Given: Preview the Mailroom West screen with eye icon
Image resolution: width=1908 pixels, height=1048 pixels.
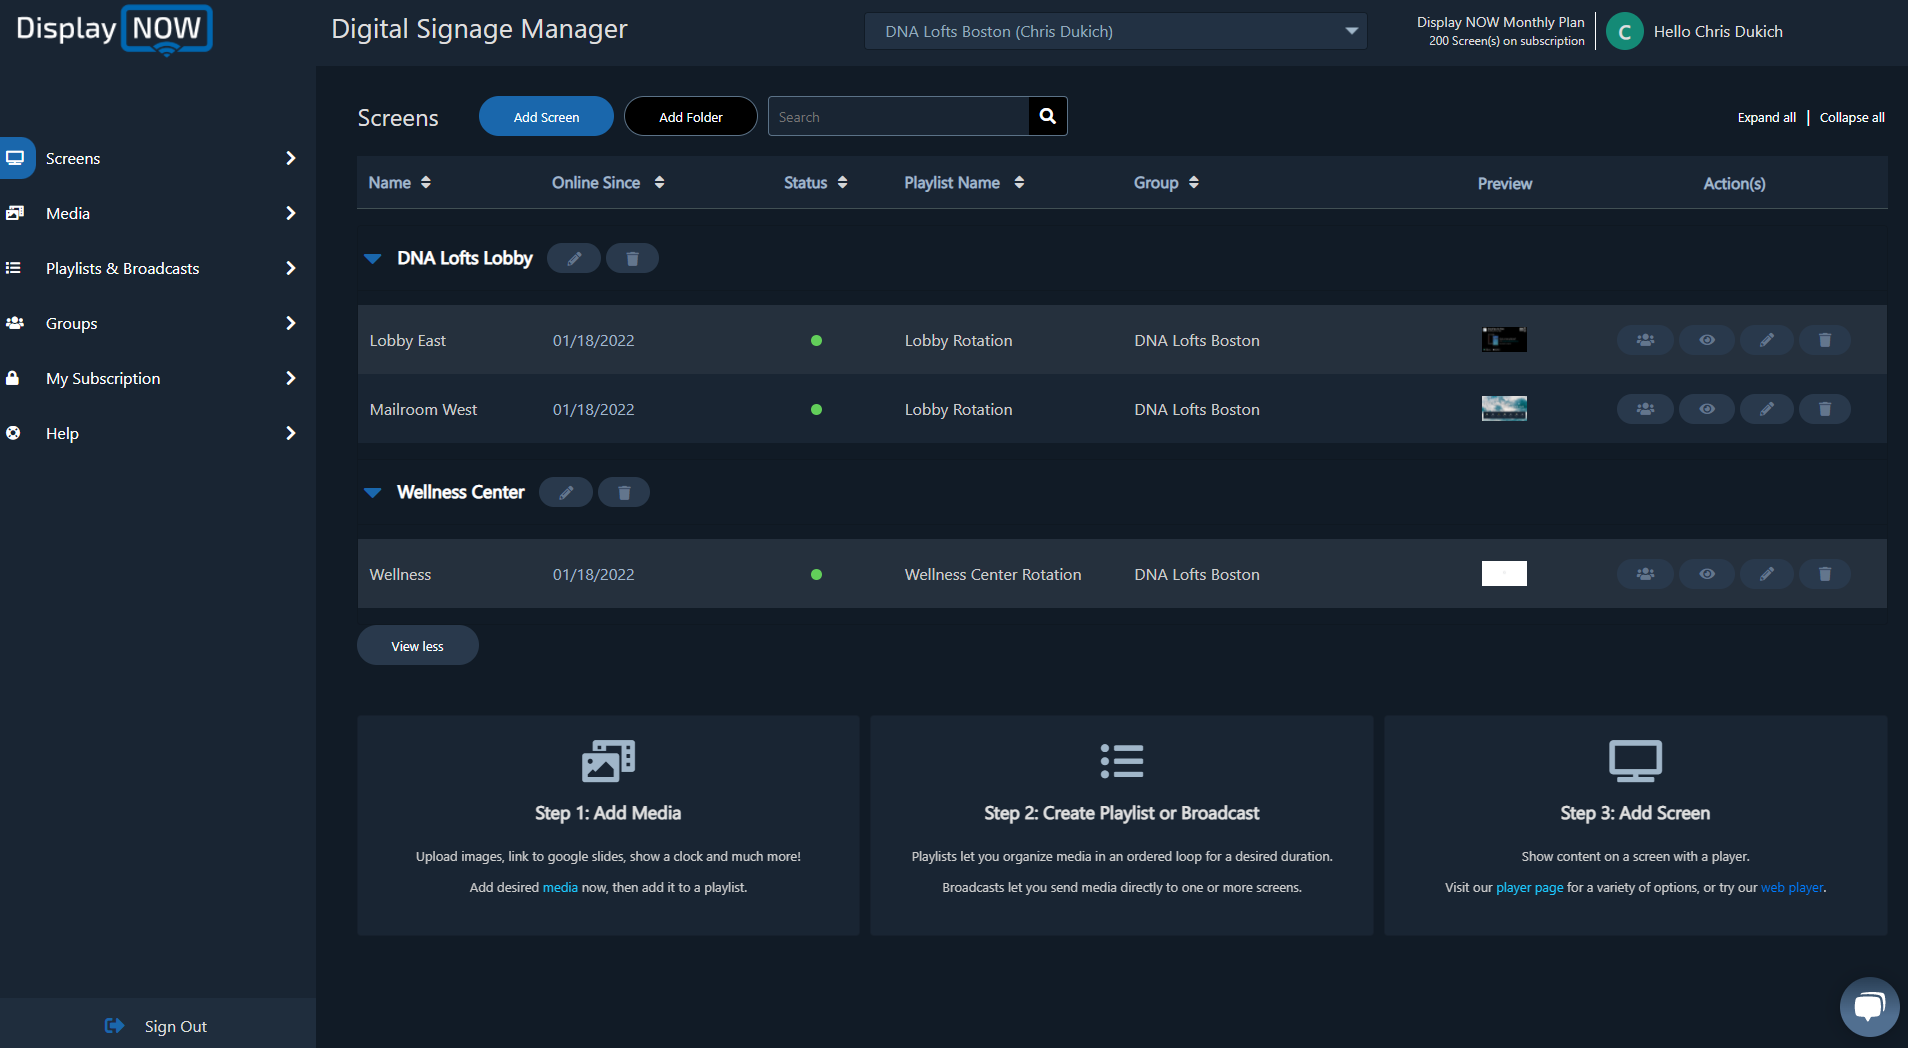Looking at the screenshot, I should [1707, 409].
